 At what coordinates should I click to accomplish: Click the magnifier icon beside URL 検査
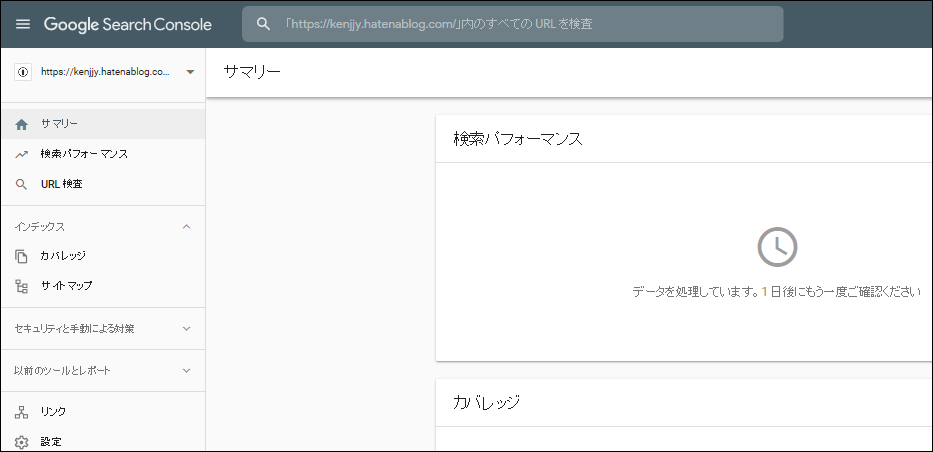point(21,184)
